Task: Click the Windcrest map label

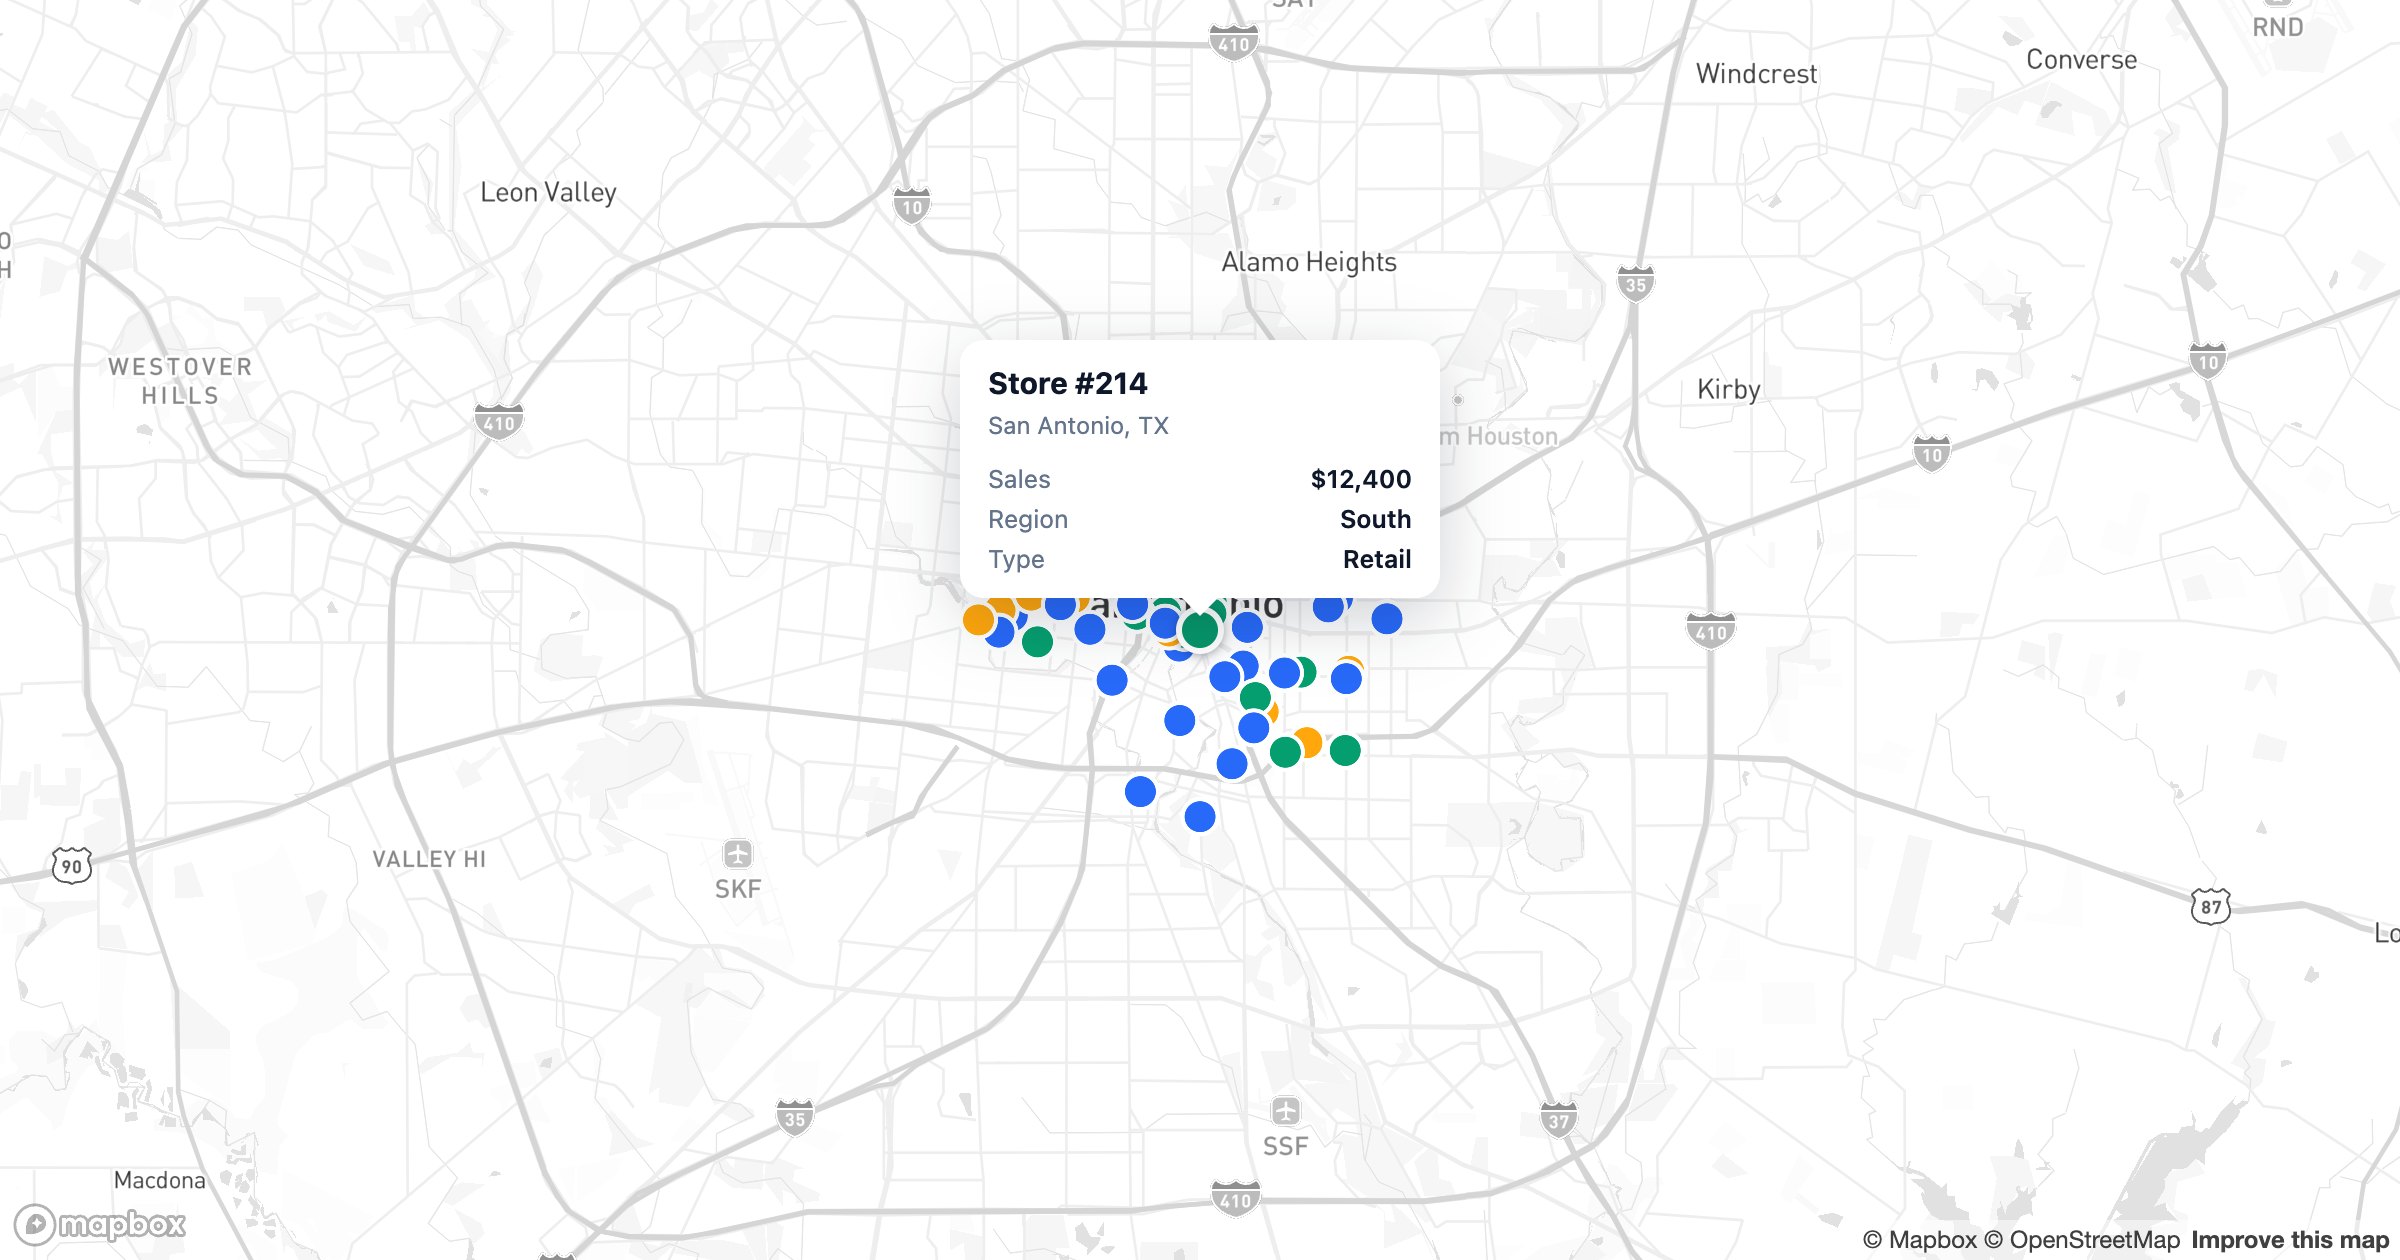Action: click(x=1756, y=74)
